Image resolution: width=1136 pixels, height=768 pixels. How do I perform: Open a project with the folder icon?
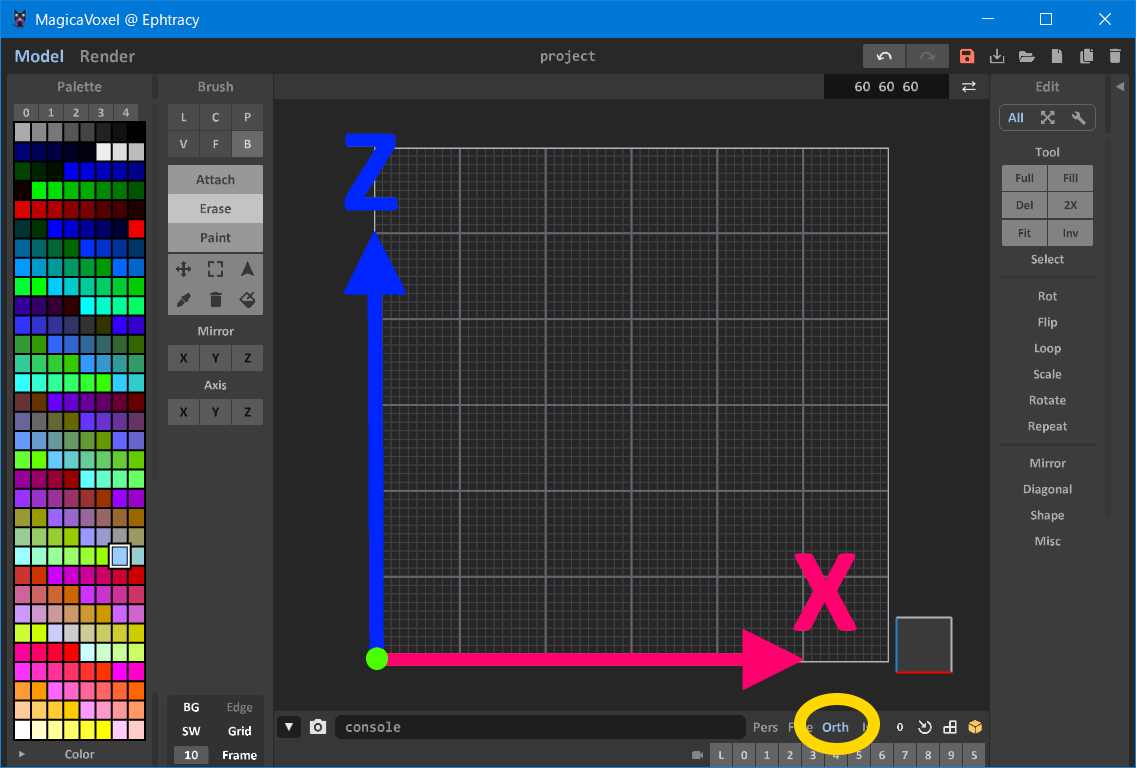coord(1026,57)
